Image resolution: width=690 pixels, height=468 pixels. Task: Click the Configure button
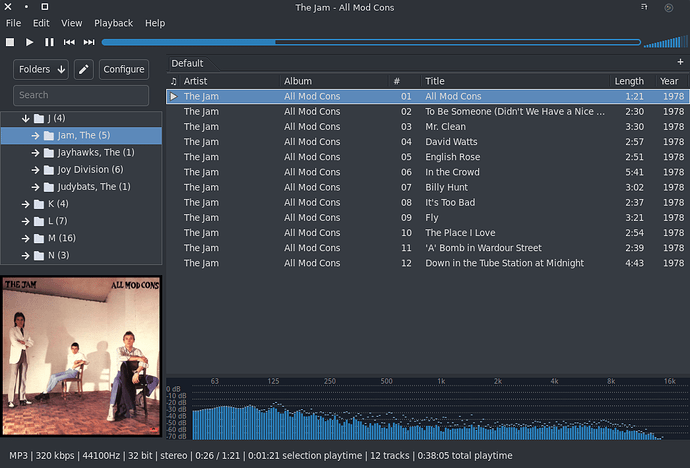124,70
